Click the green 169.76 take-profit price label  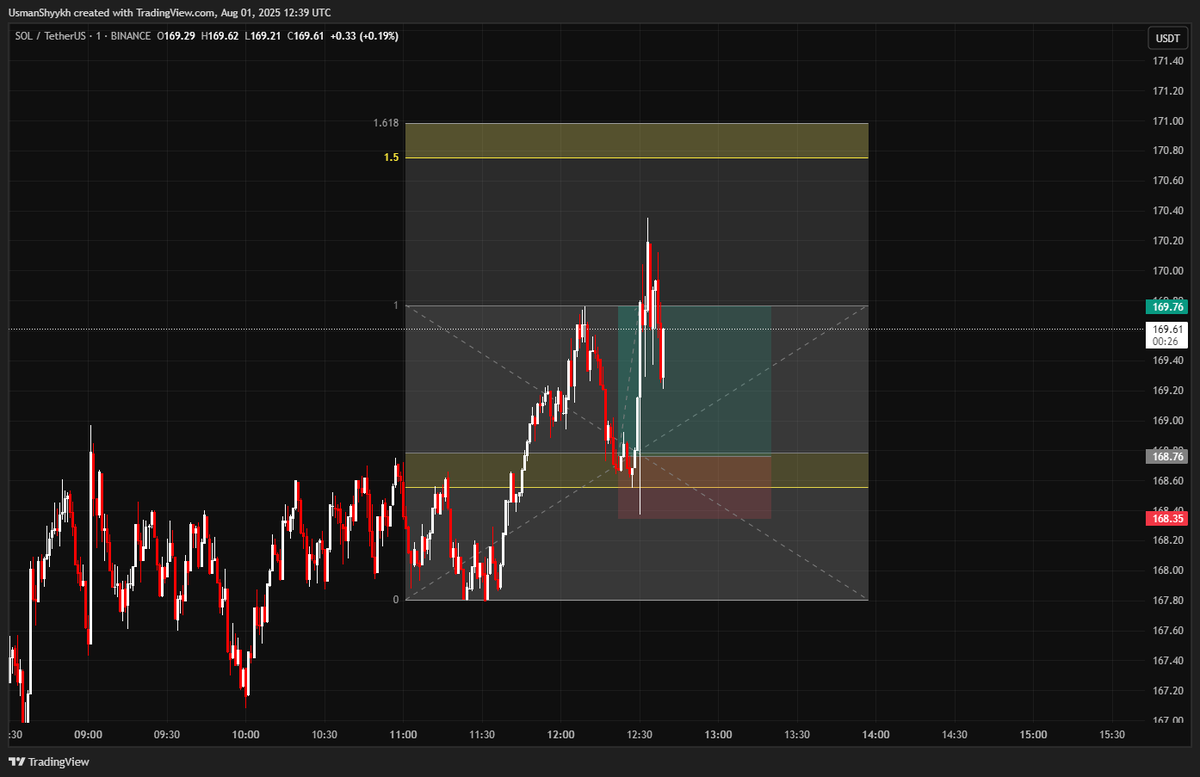1168,308
